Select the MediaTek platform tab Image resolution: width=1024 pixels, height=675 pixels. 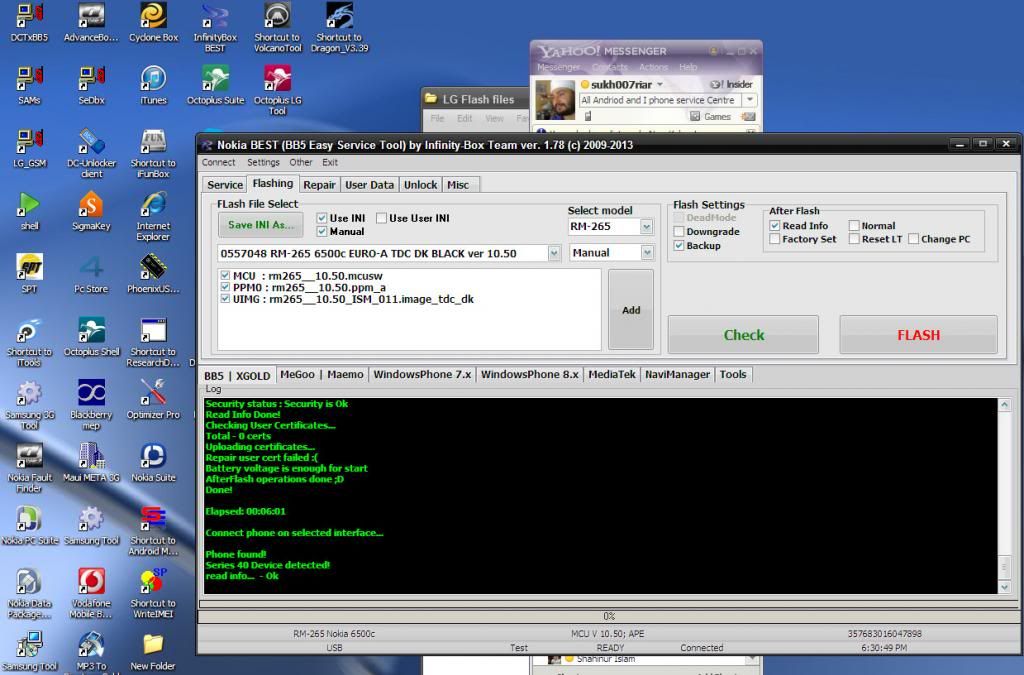pos(612,375)
